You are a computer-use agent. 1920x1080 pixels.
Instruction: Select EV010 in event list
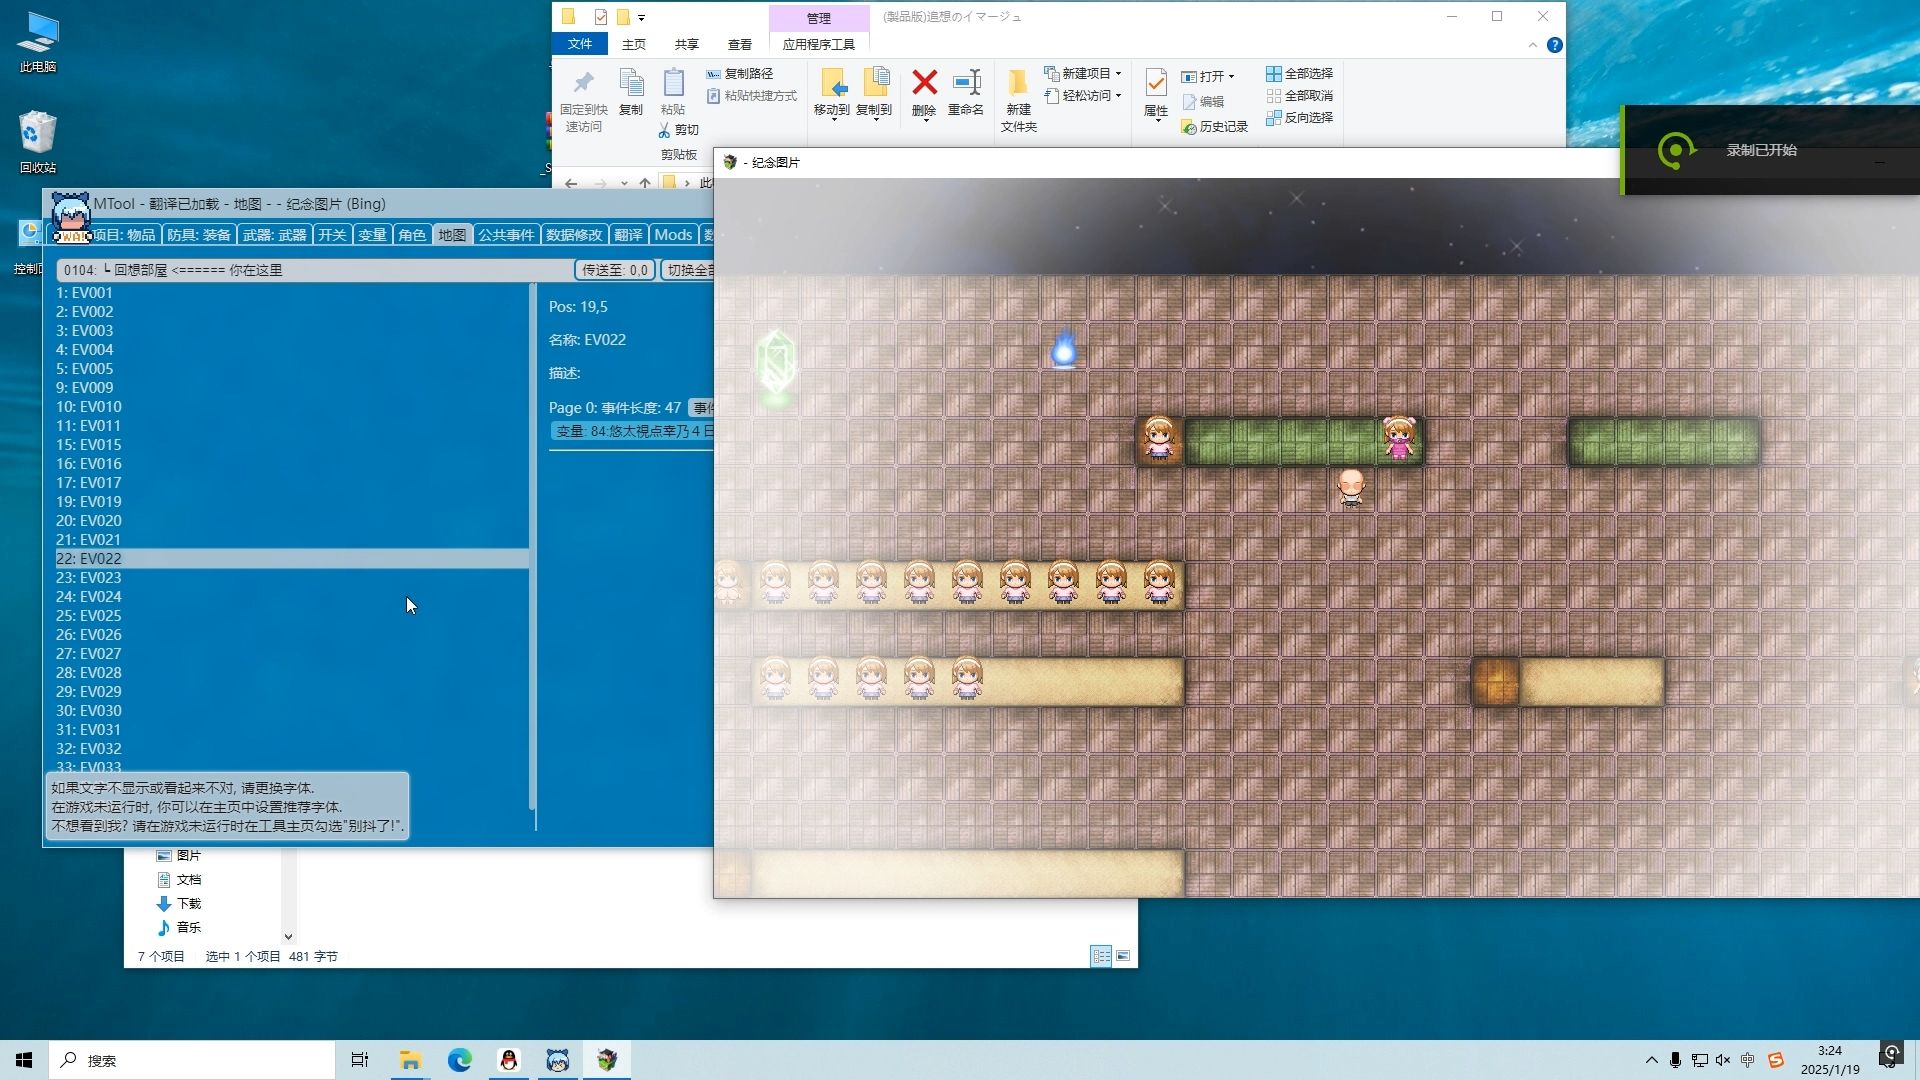pyautogui.click(x=292, y=407)
